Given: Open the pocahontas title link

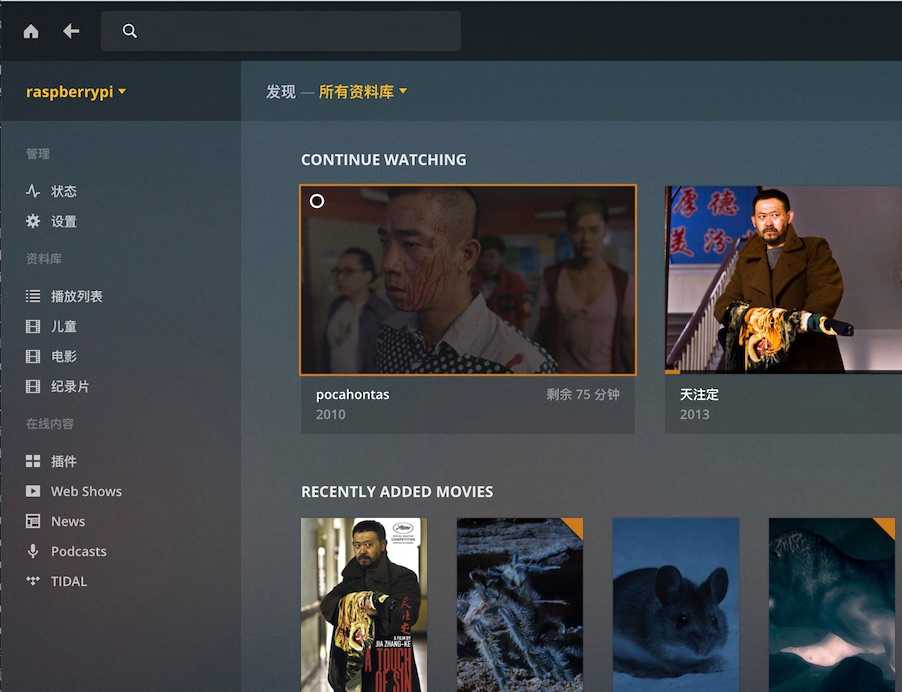Looking at the screenshot, I should [353, 395].
